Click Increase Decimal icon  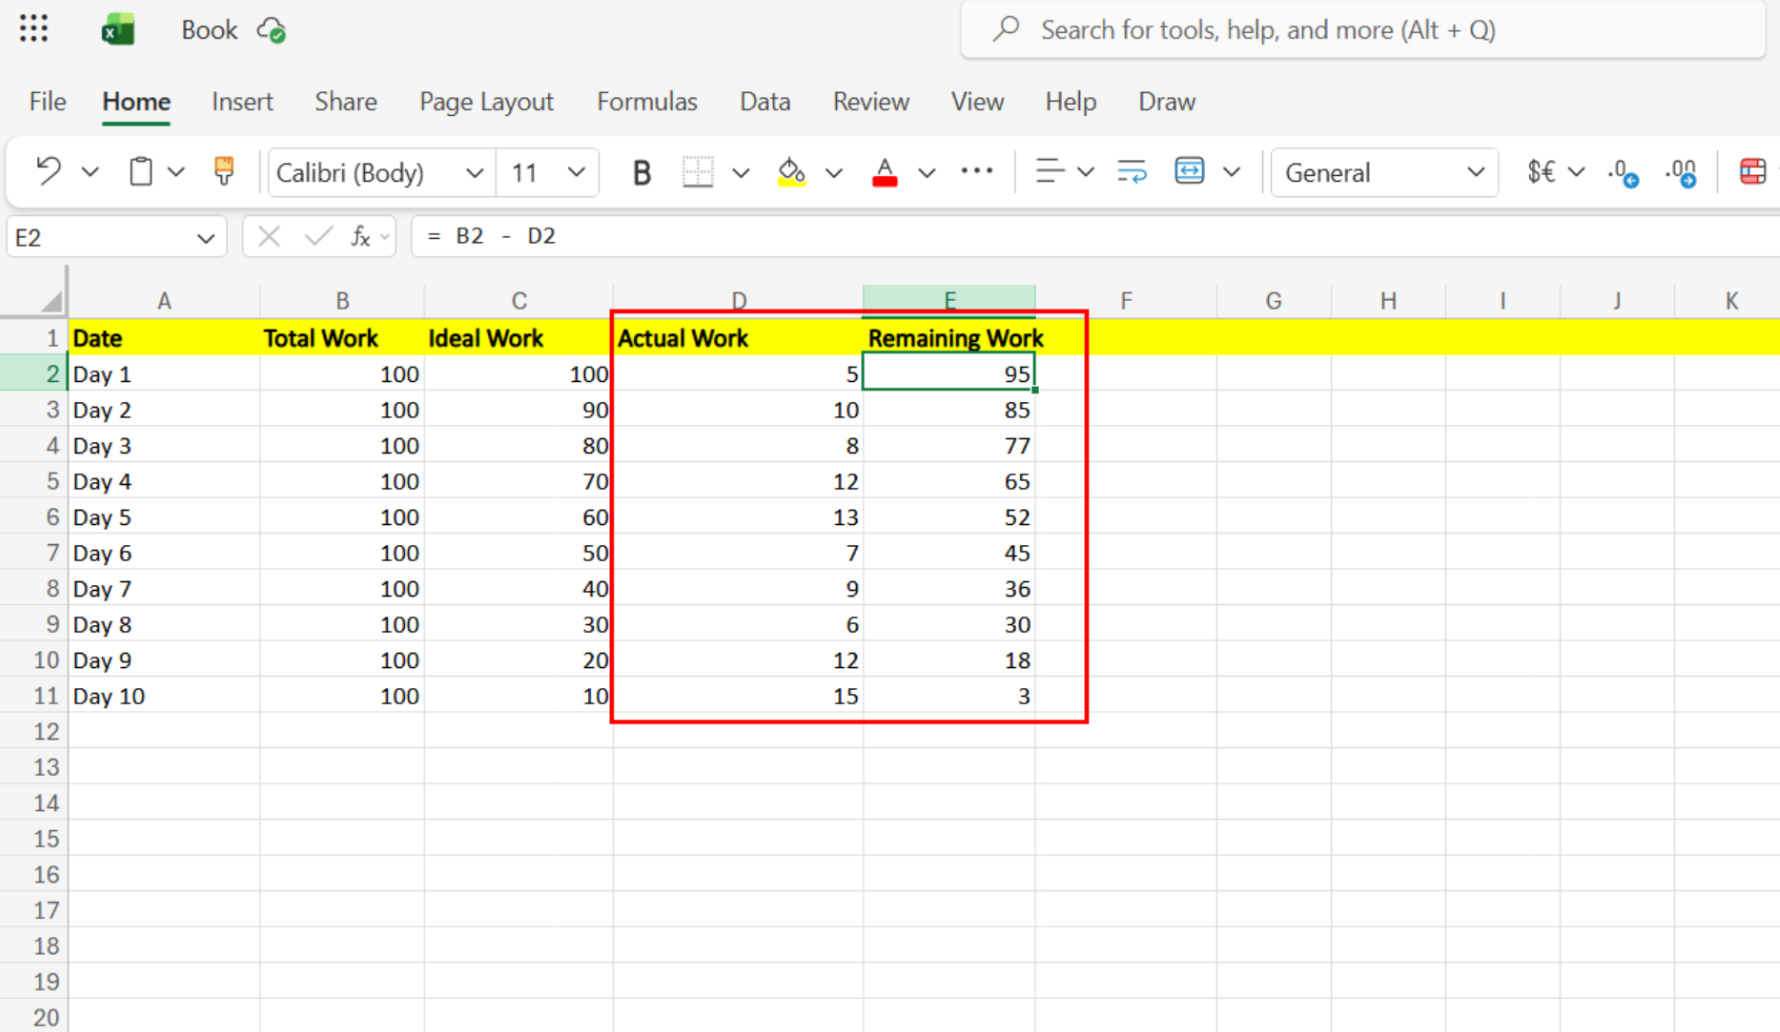[1681, 173]
